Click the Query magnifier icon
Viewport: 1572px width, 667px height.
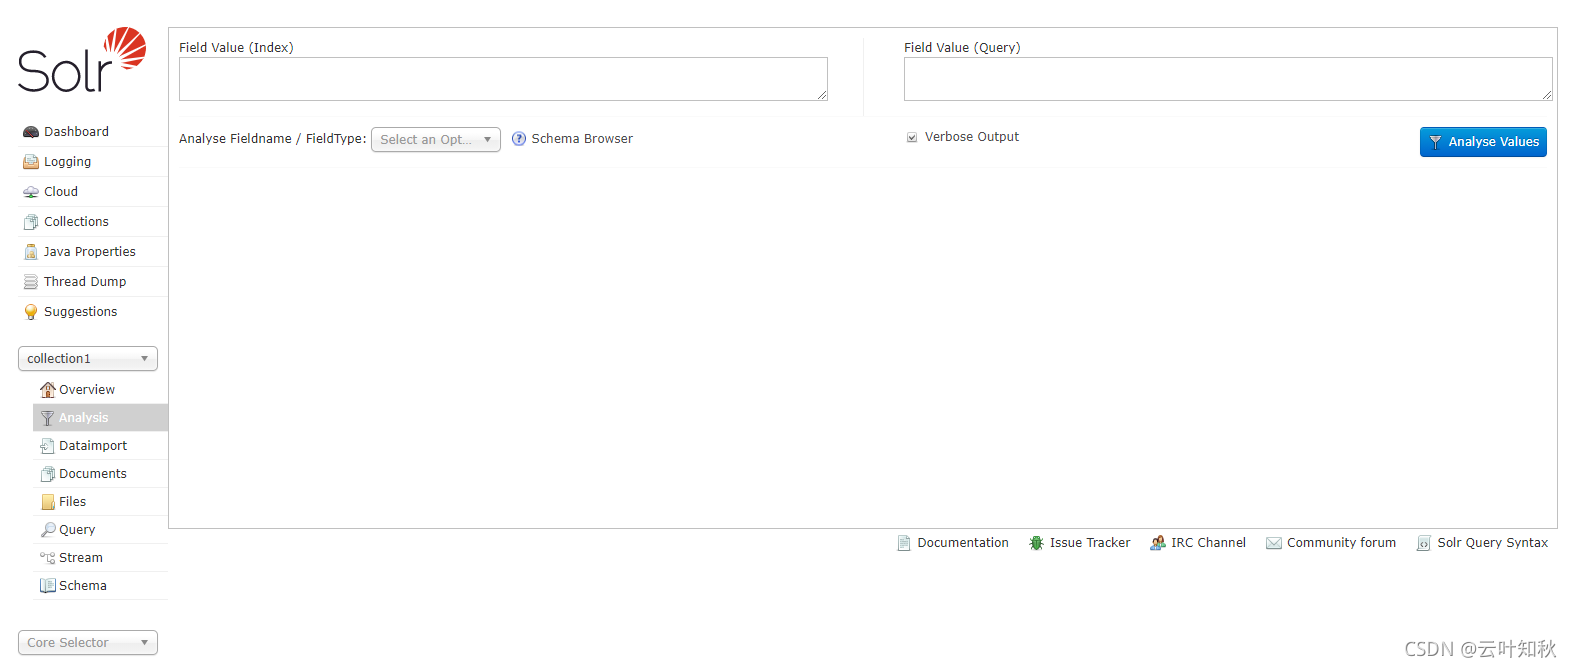pyautogui.click(x=47, y=530)
